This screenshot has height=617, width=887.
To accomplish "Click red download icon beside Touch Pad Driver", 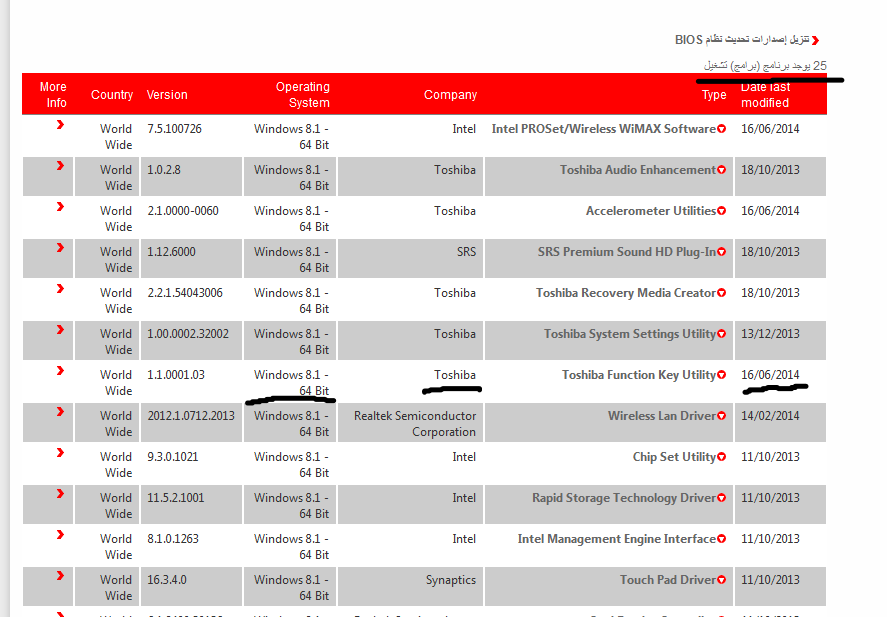I will [x=721, y=580].
